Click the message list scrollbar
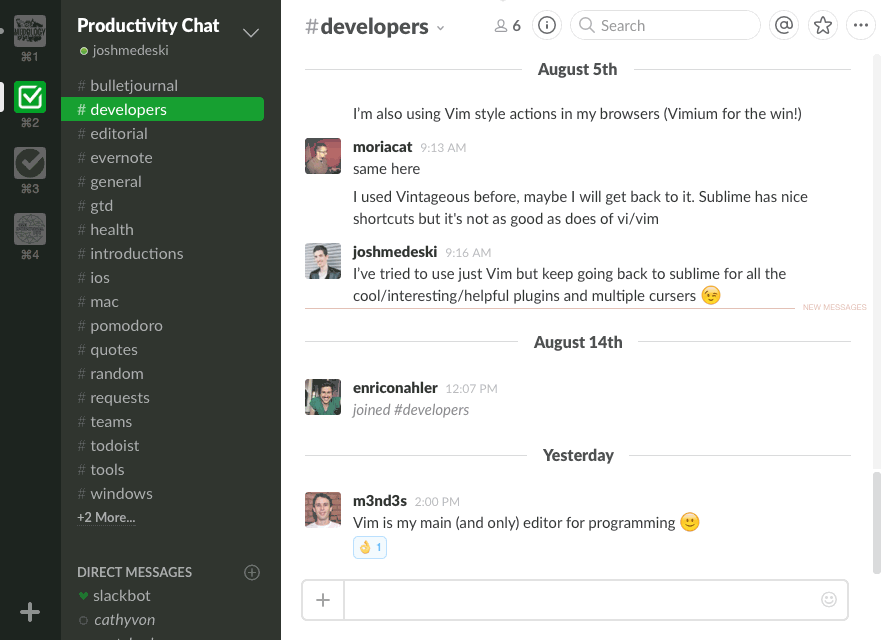The image size is (882, 640). click(x=876, y=520)
